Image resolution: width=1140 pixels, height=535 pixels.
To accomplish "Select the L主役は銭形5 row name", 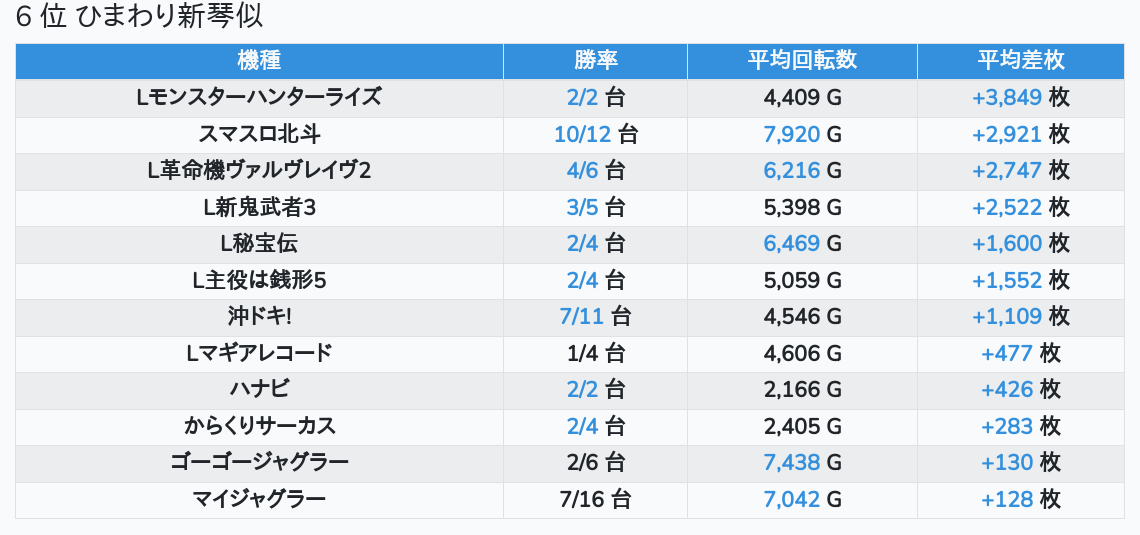I will (259, 280).
